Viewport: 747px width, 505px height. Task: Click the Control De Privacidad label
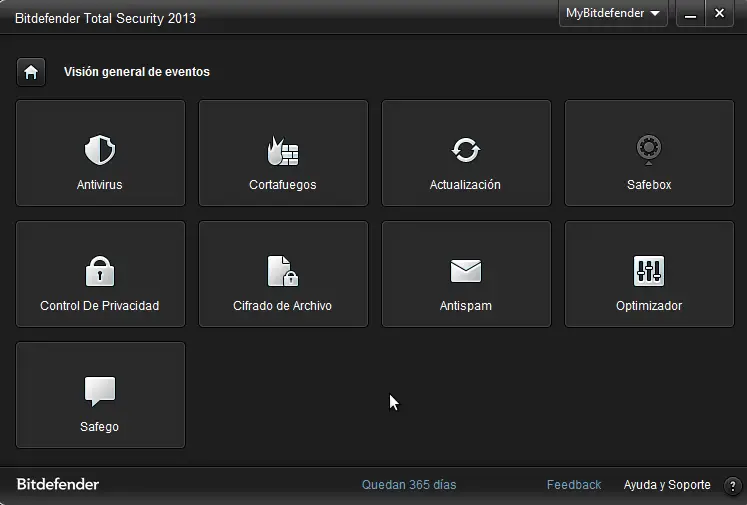click(100, 306)
